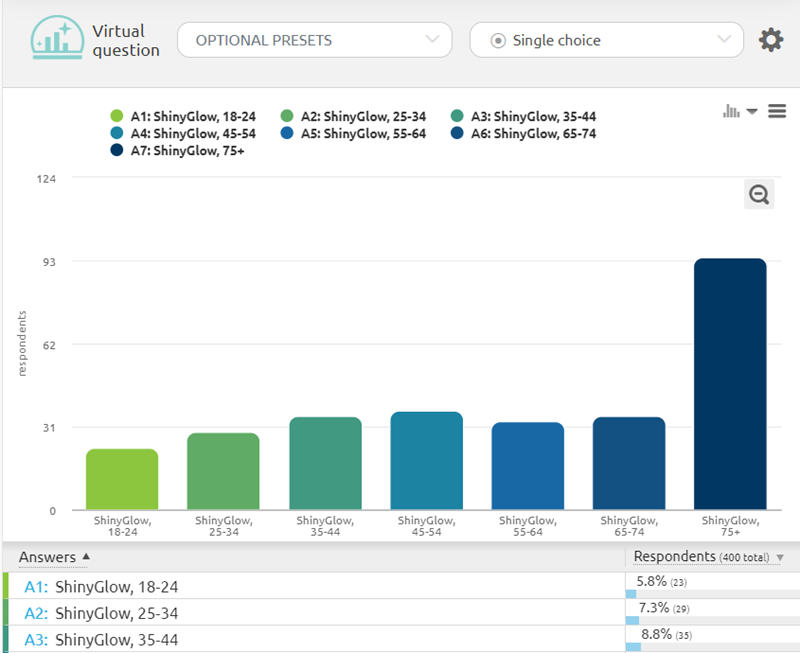Image resolution: width=800 pixels, height=653 pixels.
Task: Toggle A1: ShinyGlow, 18-24 legend series
Action: [184, 117]
